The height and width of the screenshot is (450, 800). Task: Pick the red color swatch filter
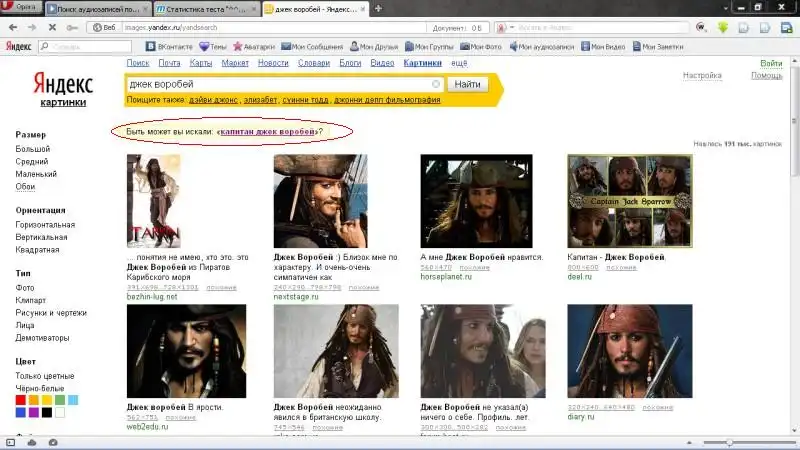click(21, 400)
